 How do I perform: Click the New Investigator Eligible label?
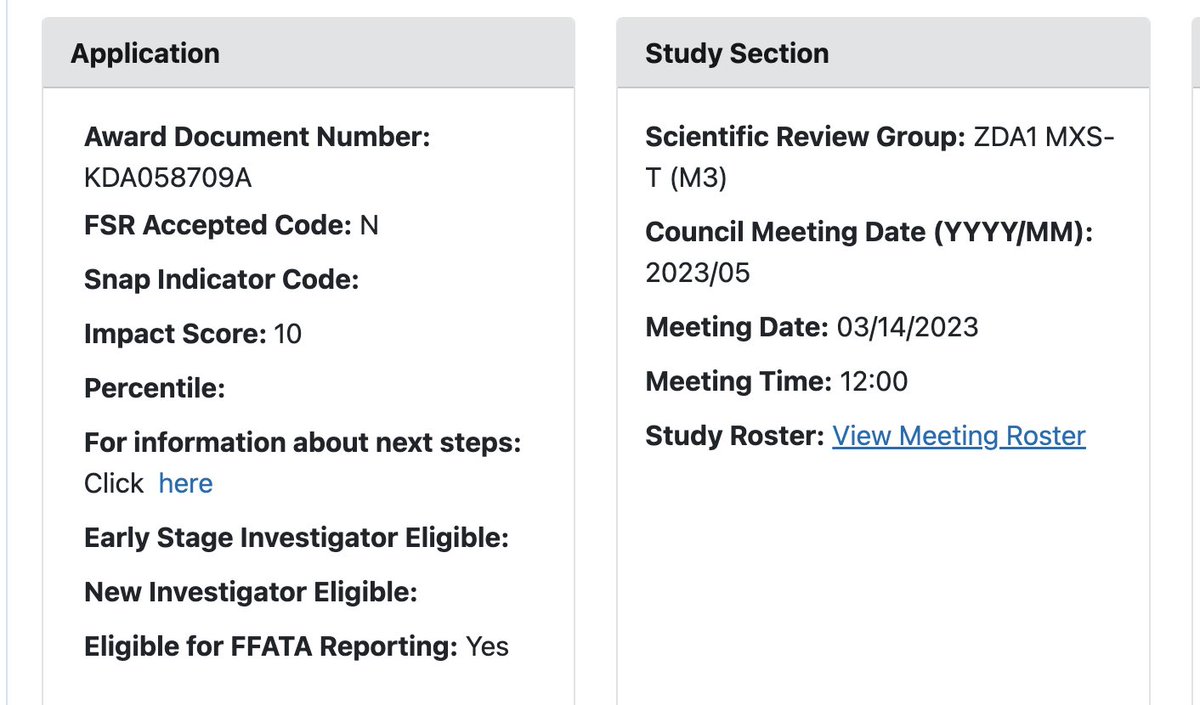[250, 592]
